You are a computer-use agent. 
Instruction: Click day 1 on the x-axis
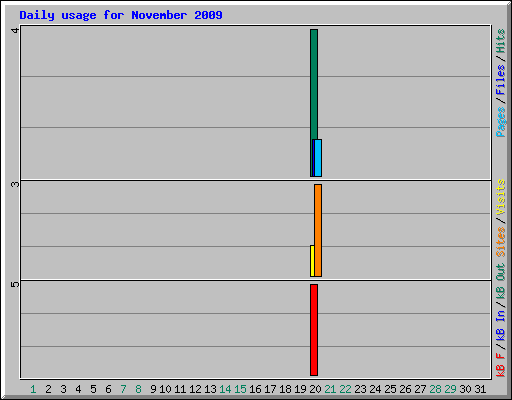point(33,389)
